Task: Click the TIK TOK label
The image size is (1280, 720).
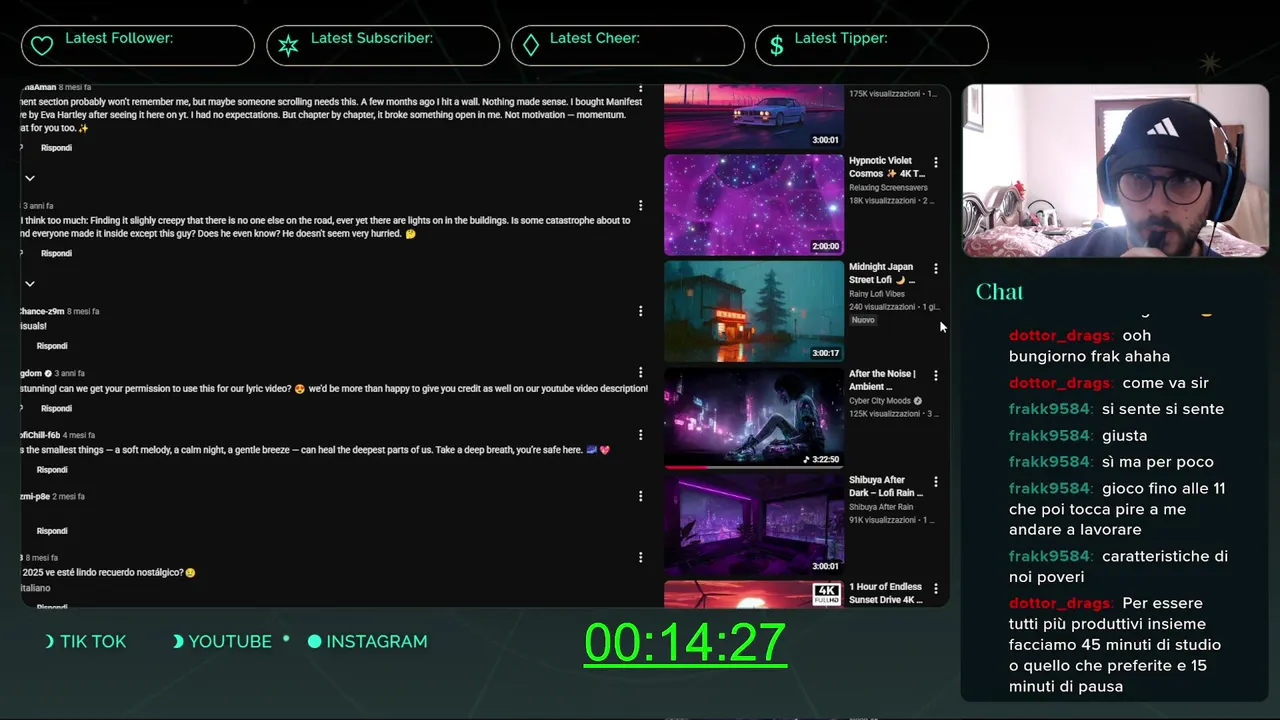Action: pos(93,642)
